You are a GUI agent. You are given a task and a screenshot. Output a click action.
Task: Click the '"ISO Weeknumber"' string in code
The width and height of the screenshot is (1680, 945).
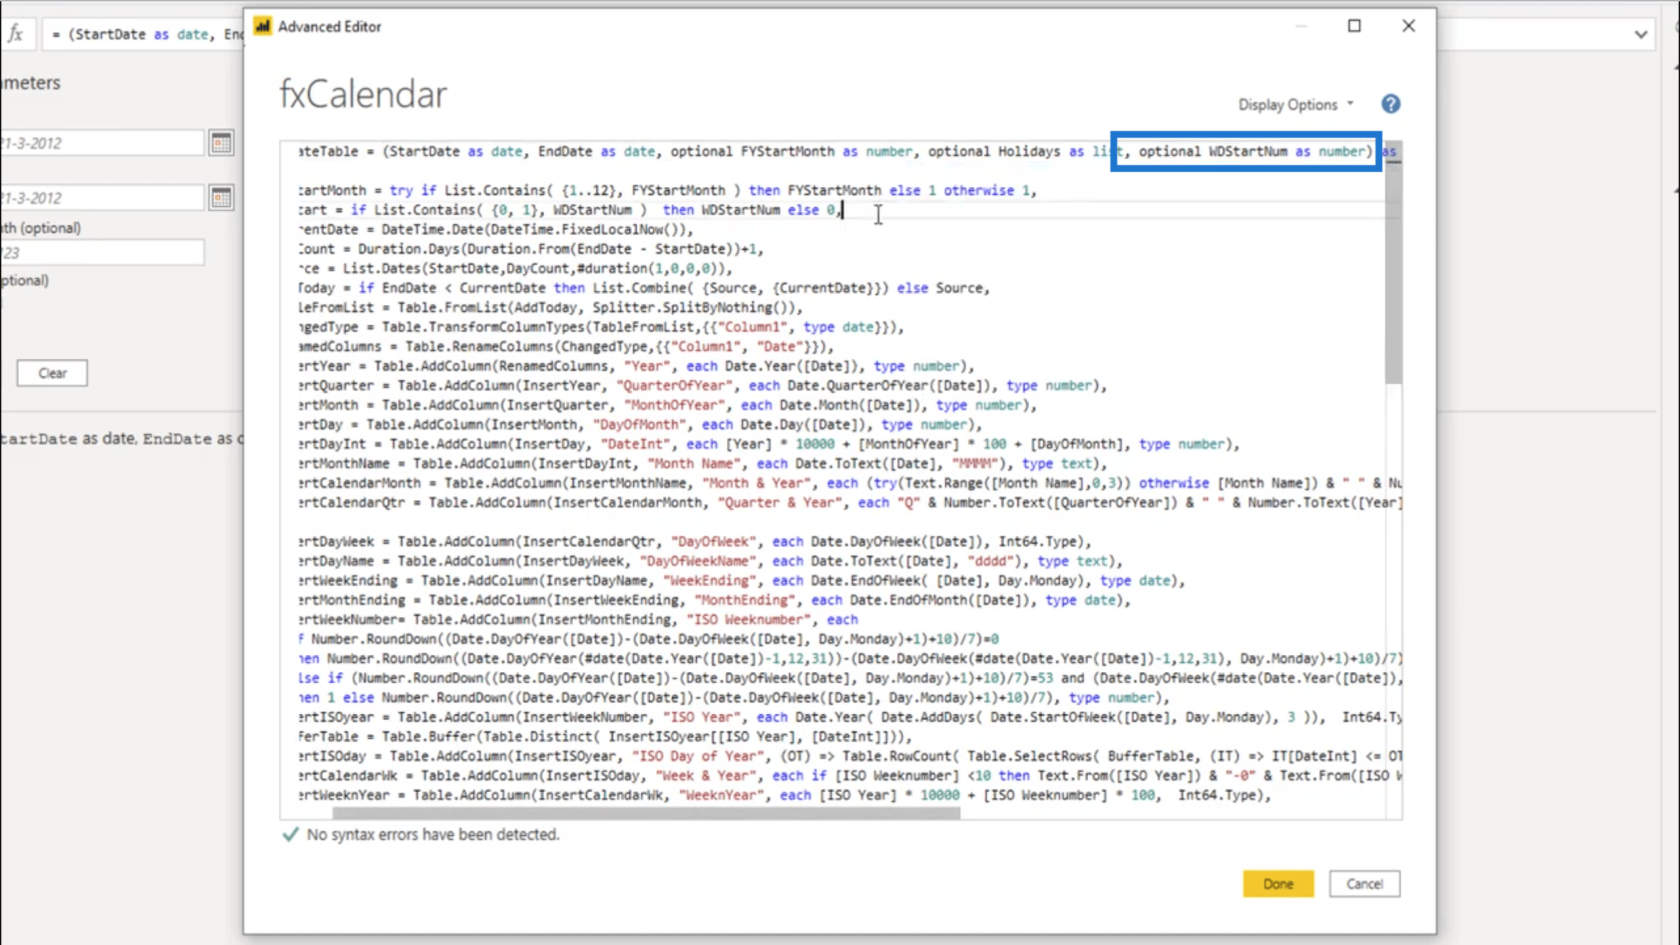(748, 619)
